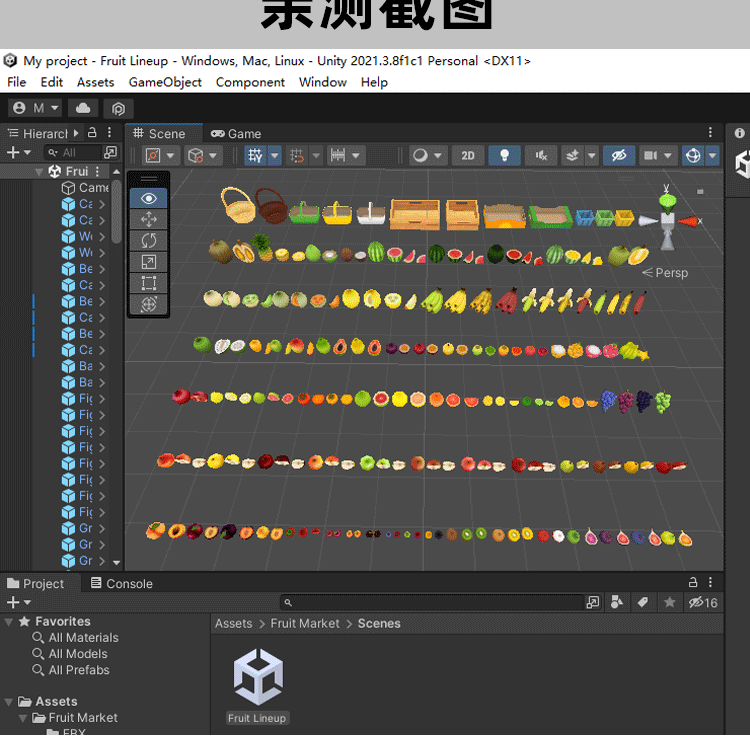Click the cloud services icon
This screenshot has height=746, width=750.
pos(83,108)
